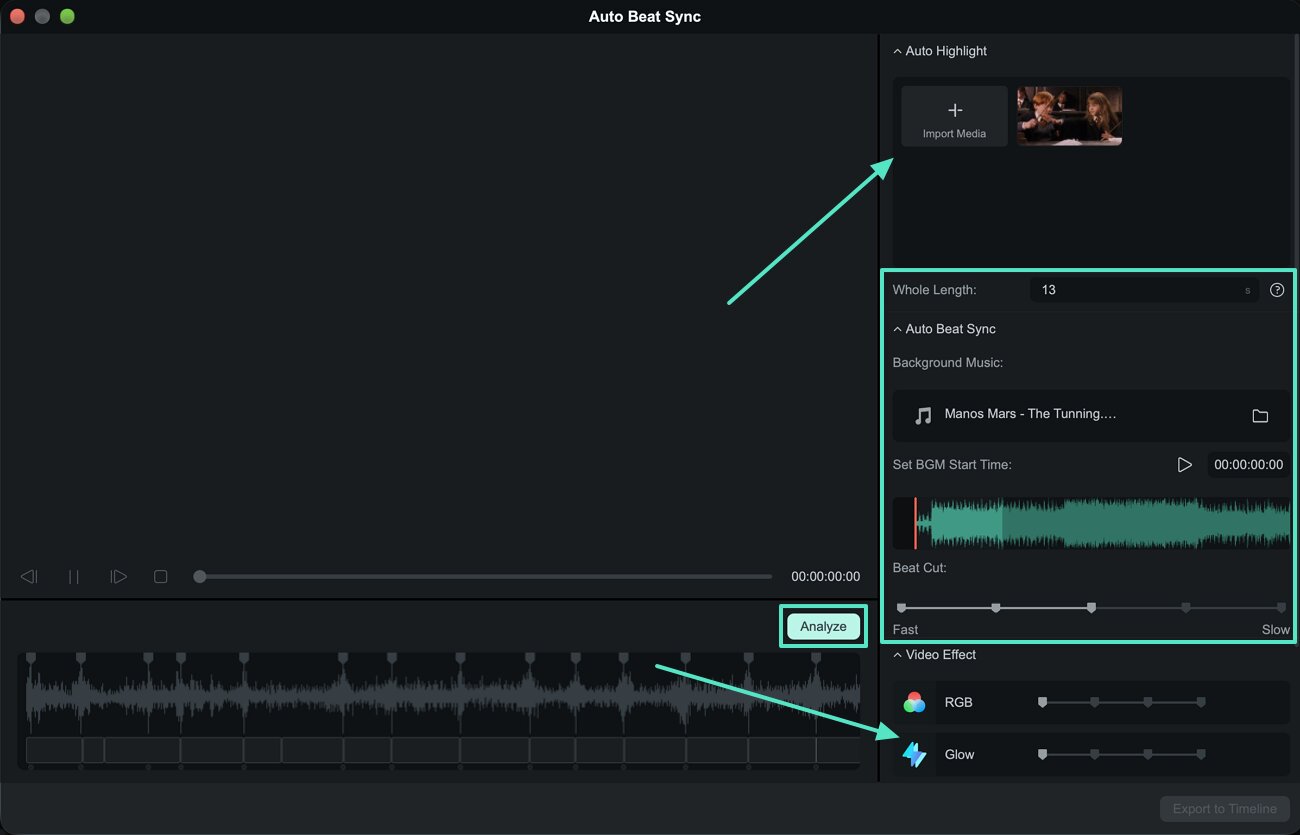This screenshot has width=1300, height=835.
Task: Click the Glow effect icon
Action: (x=914, y=754)
